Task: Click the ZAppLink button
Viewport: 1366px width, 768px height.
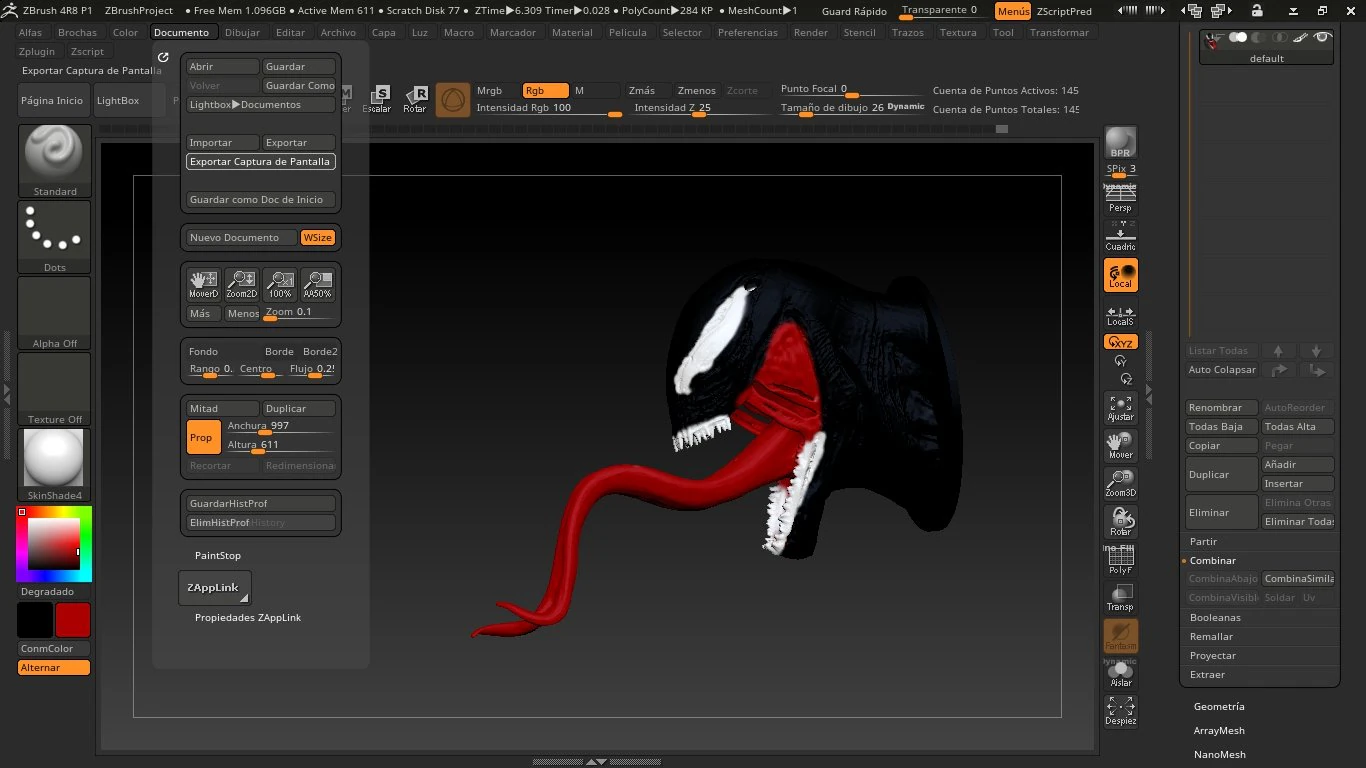Action: (x=214, y=588)
